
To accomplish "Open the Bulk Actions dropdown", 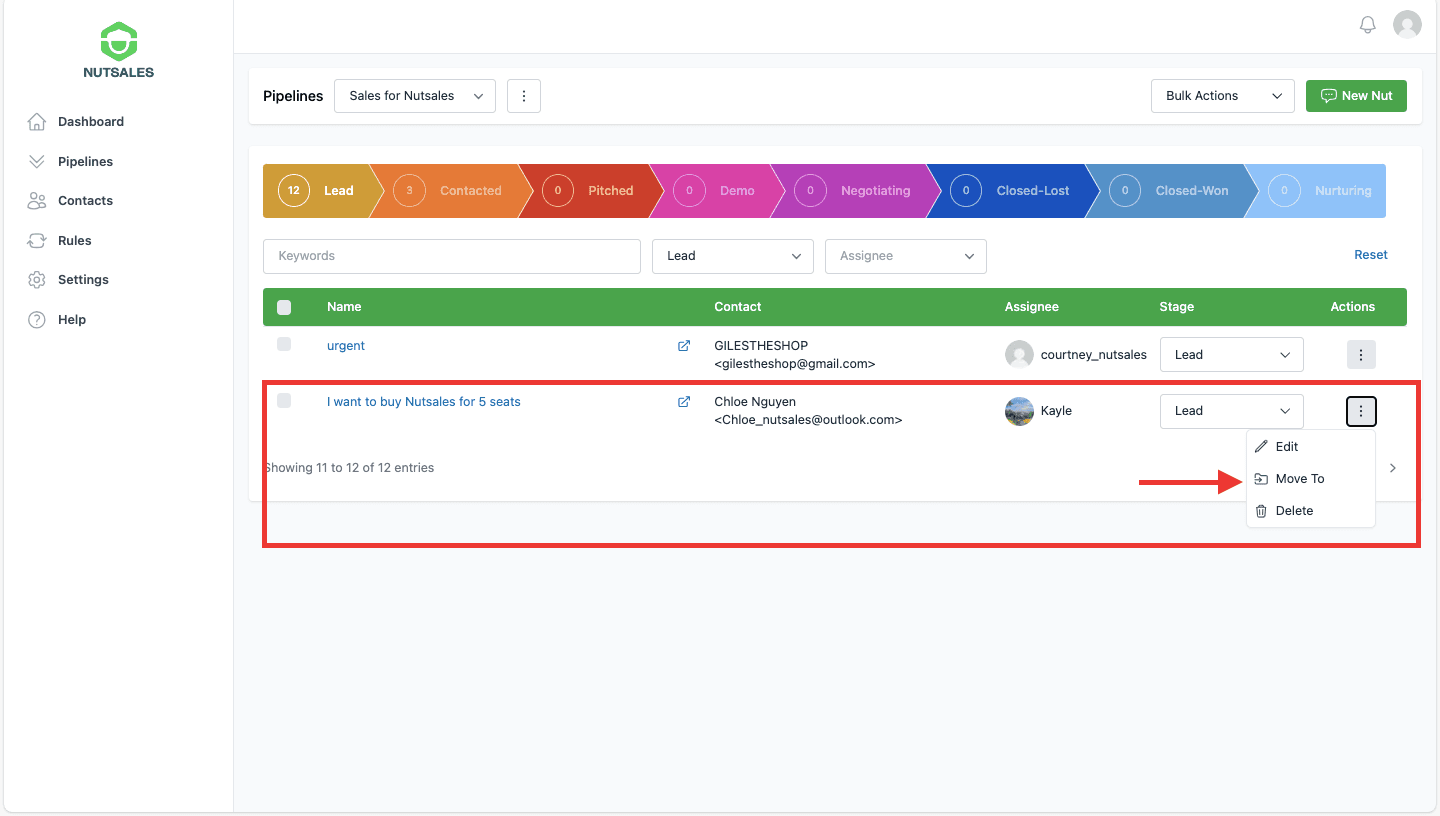I will 1222,96.
